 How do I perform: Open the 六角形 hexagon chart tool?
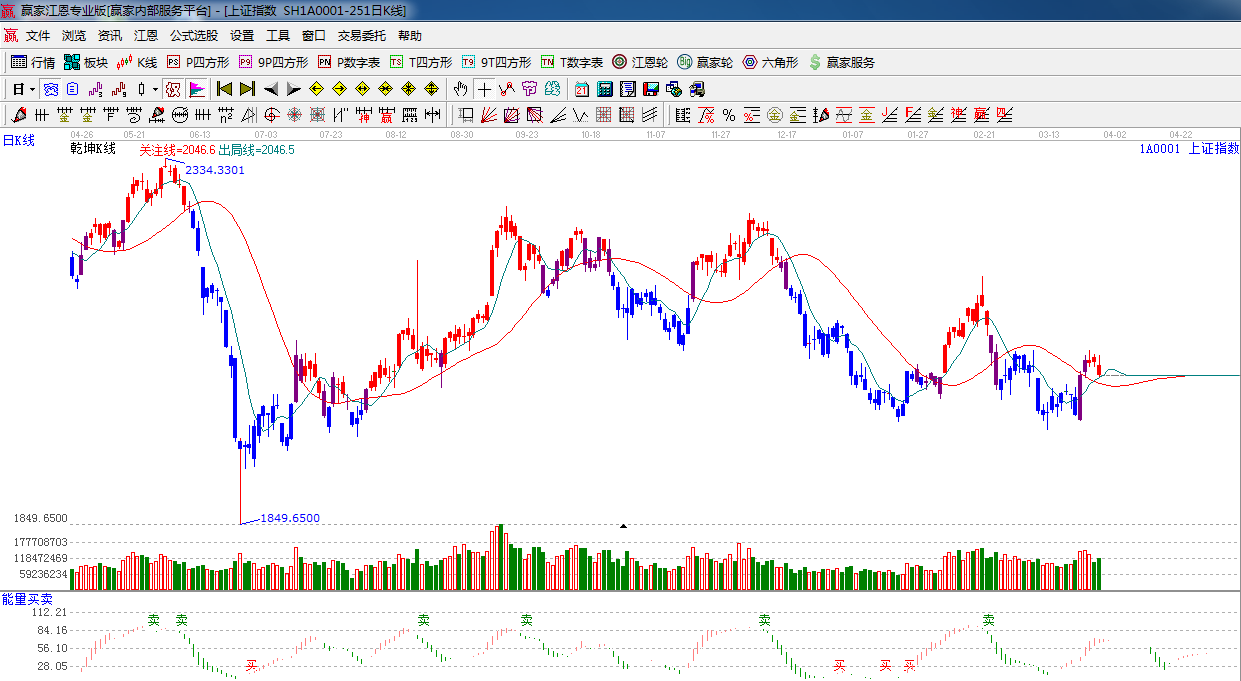click(750, 62)
